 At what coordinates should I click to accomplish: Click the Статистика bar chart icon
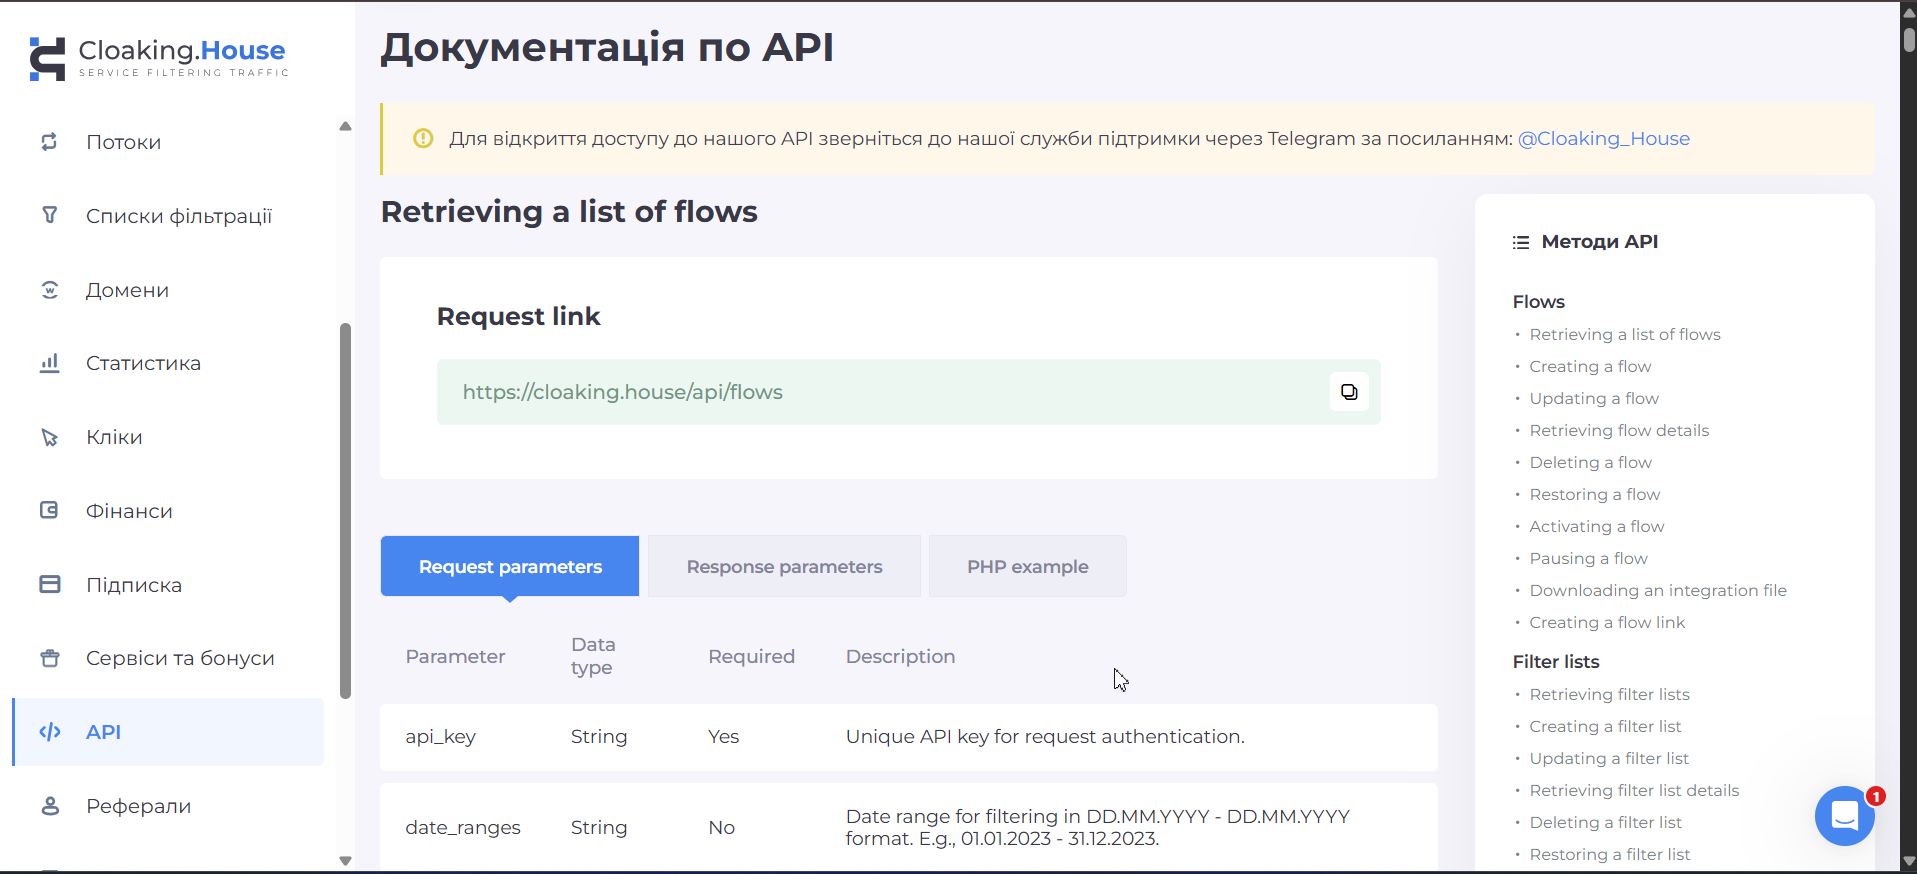(x=49, y=363)
